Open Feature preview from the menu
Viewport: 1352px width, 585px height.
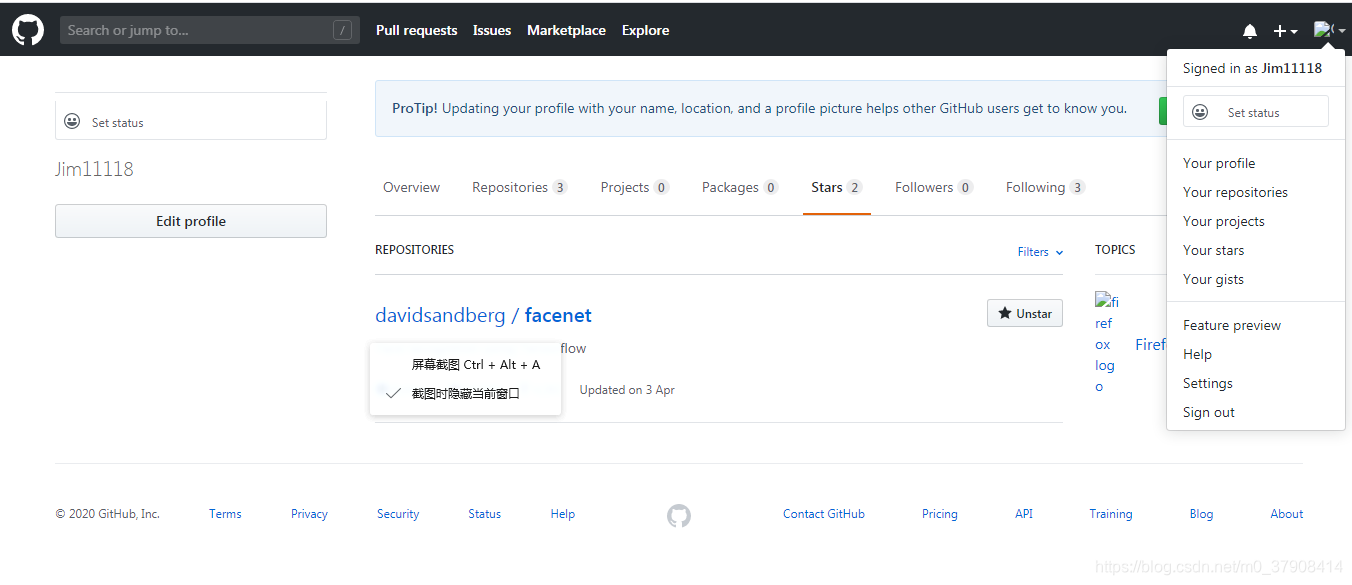[x=1232, y=325]
